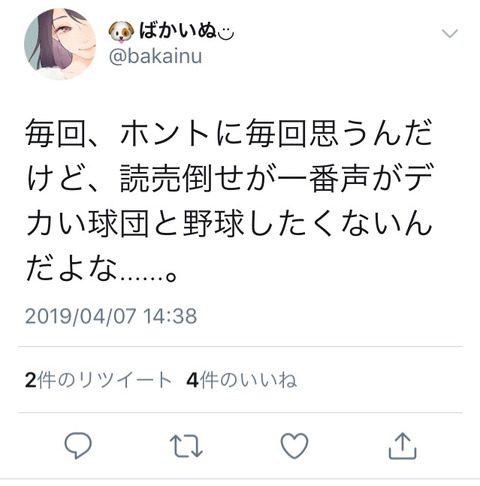The height and width of the screenshot is (486, 480).
Task: View the 4件のいいね list
Action: point(242,380)
